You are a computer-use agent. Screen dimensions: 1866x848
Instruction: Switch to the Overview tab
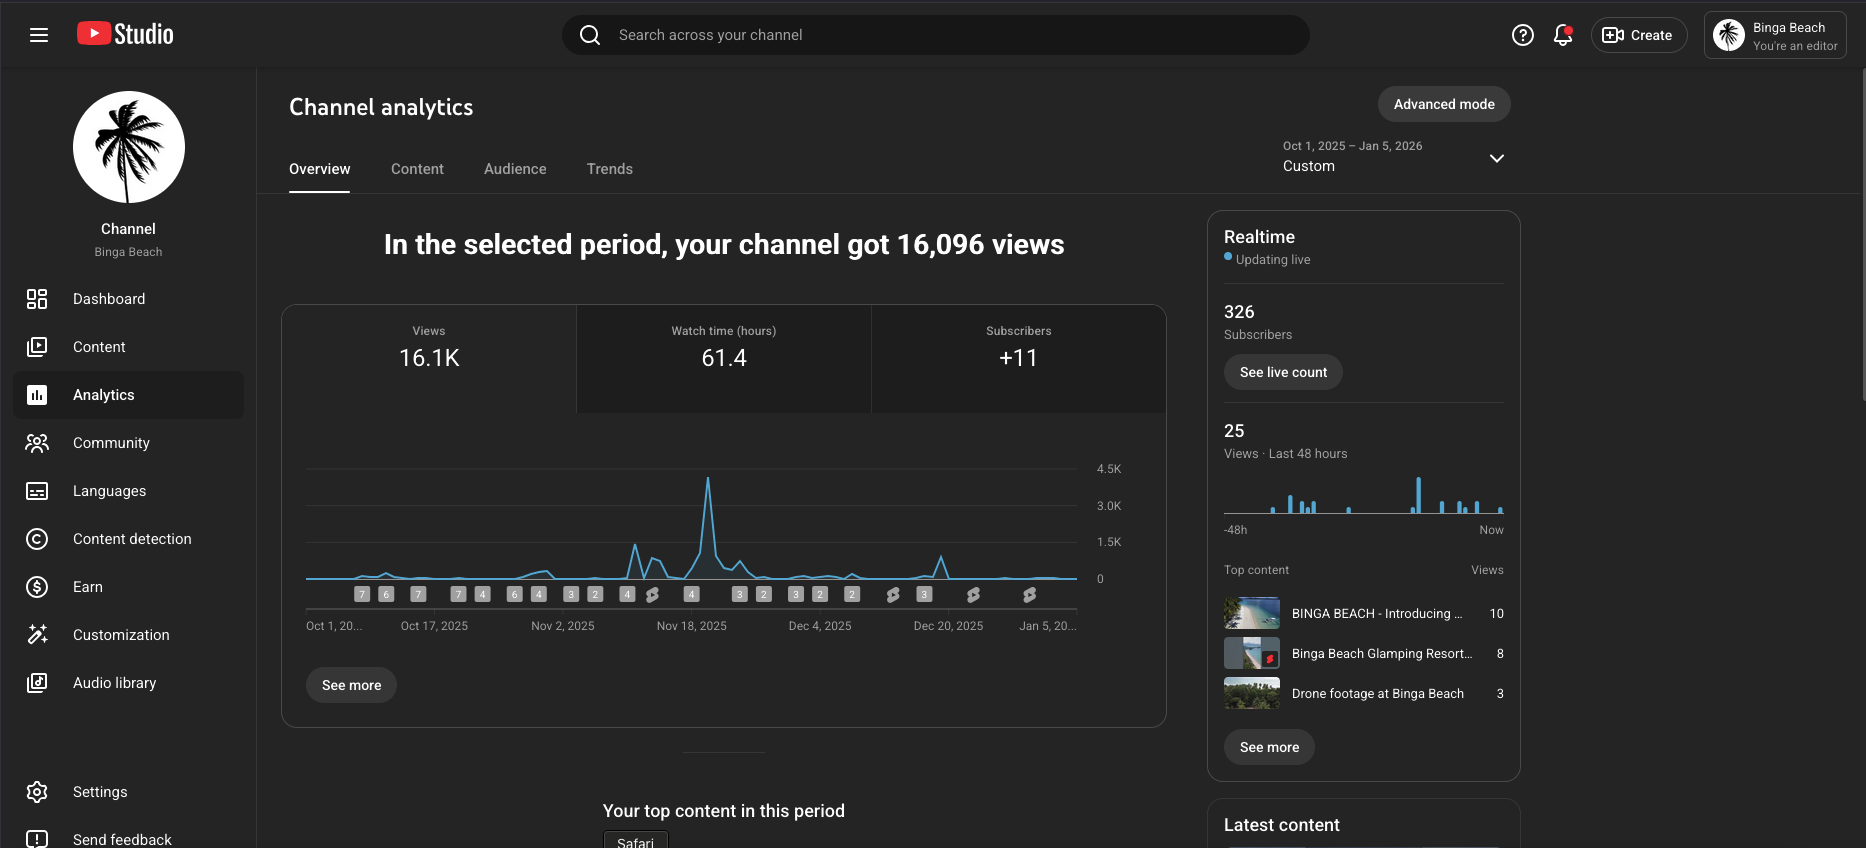(320, 169)
